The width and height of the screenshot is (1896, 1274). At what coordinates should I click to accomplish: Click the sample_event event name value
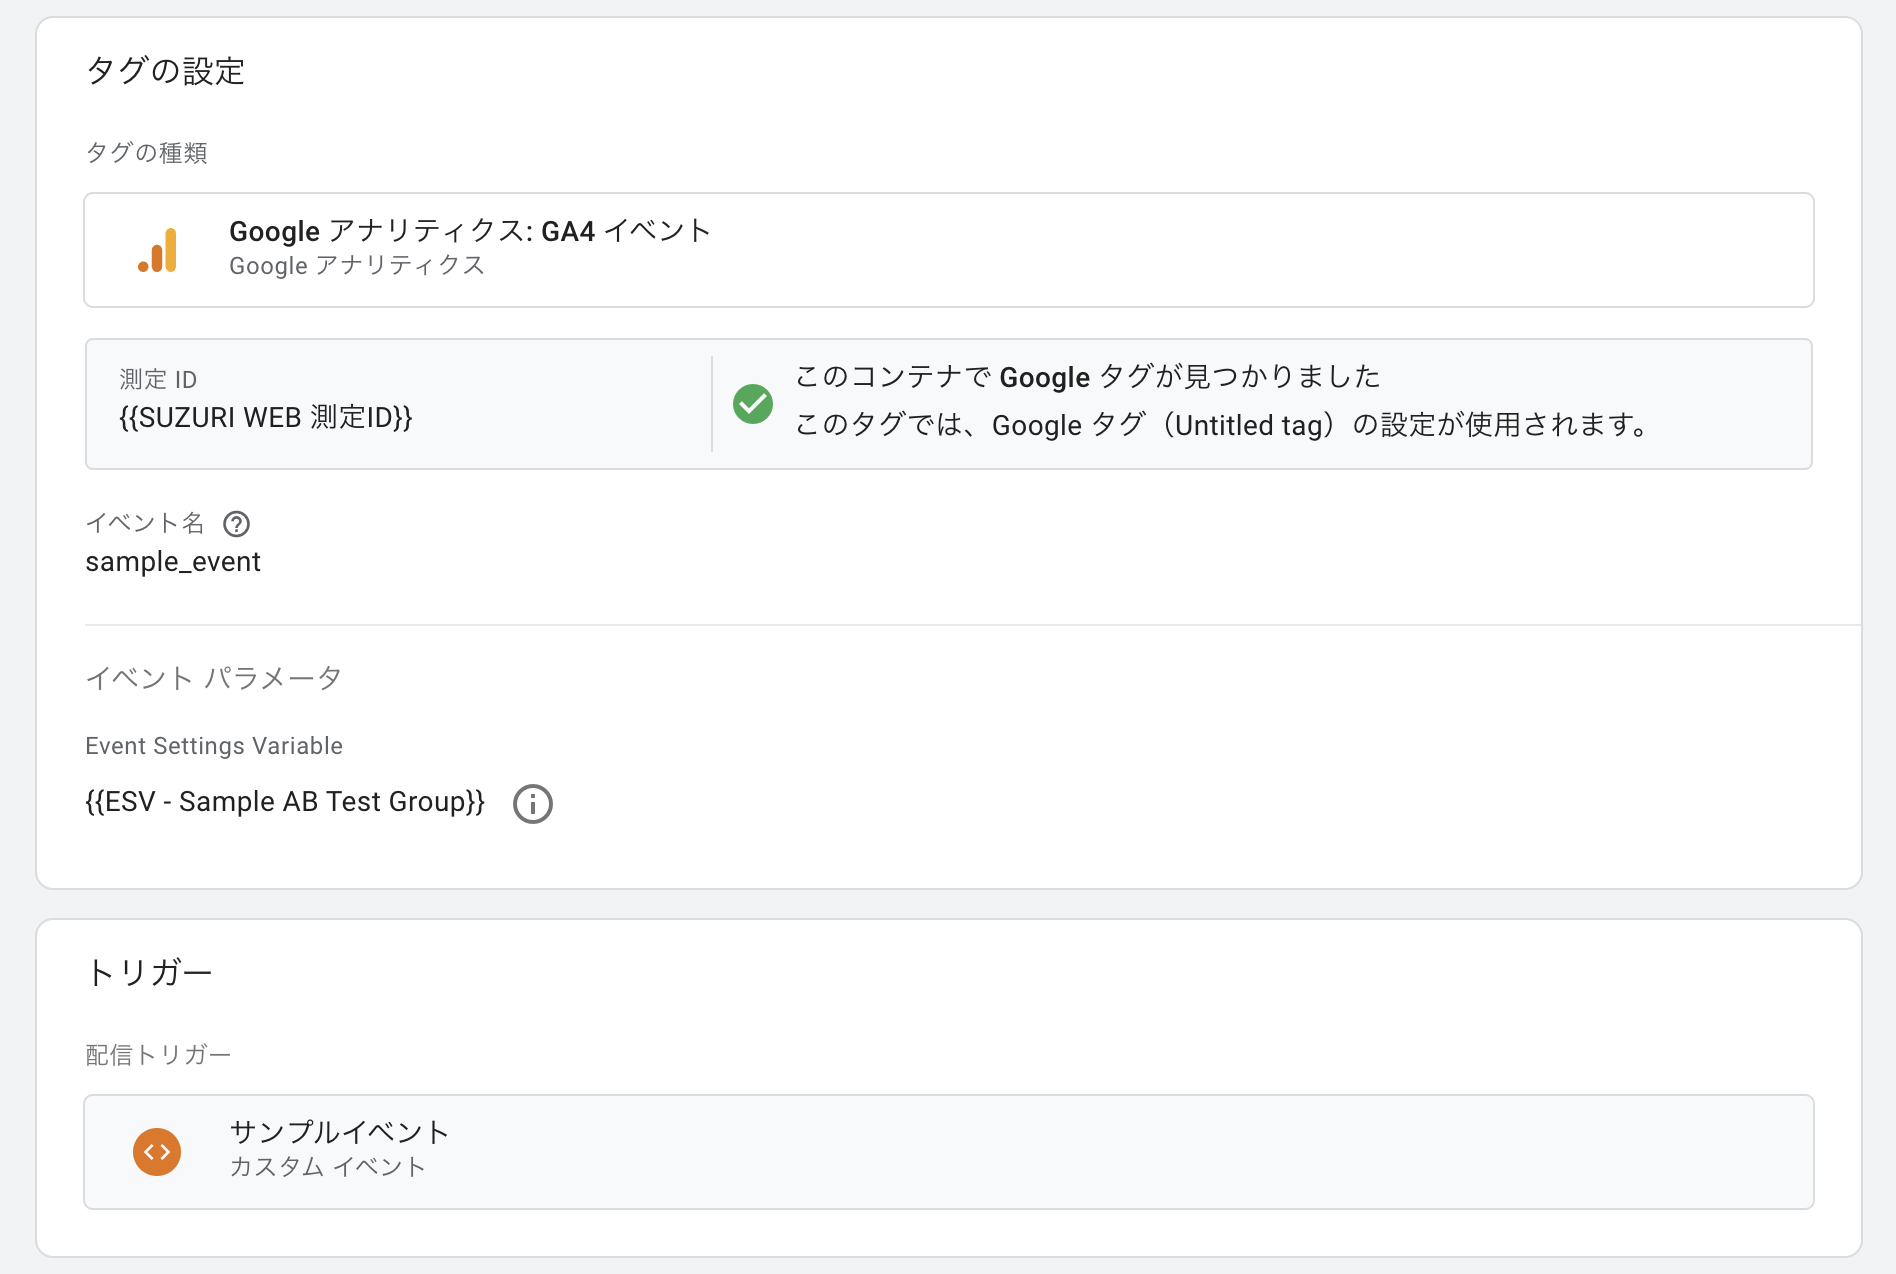coord(173,562)
